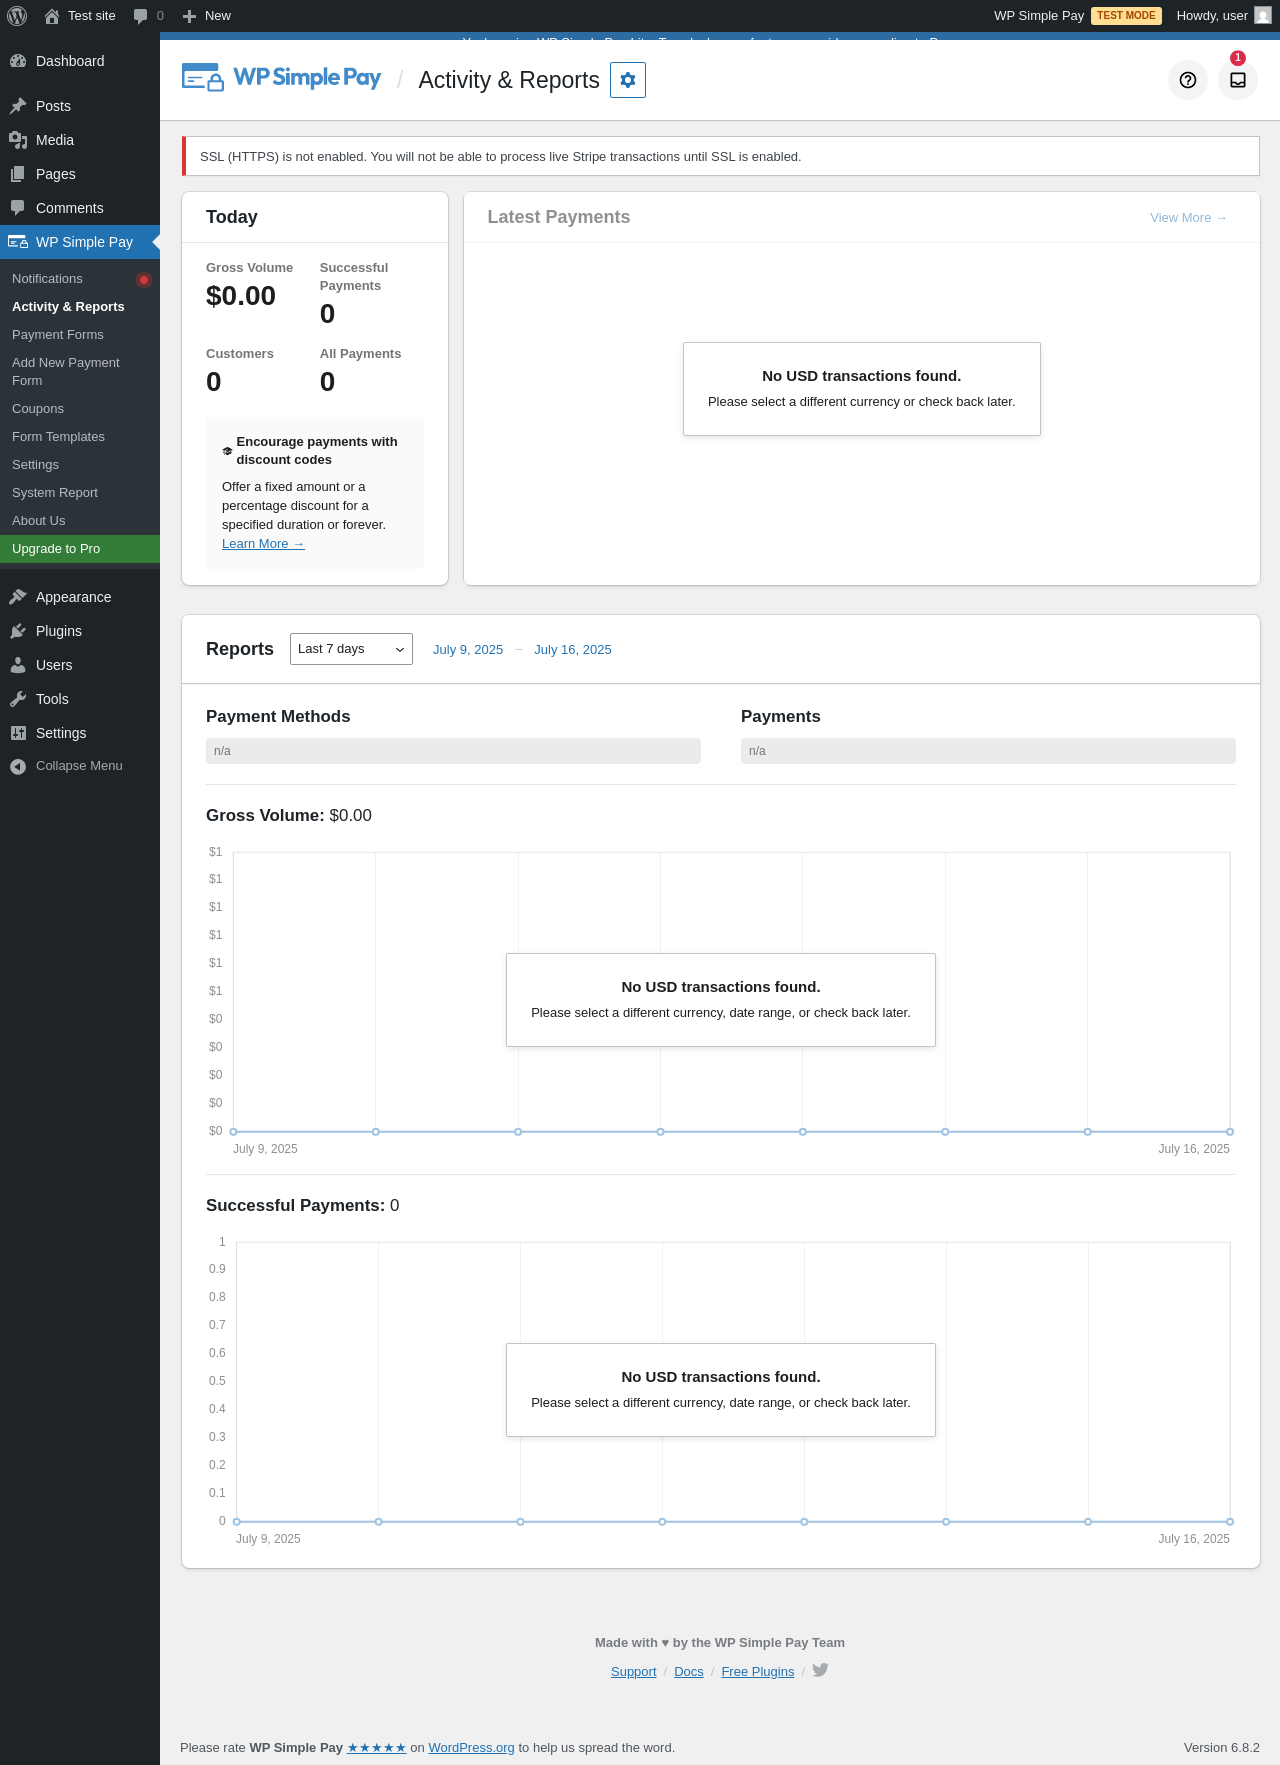The width and height of the screenshot is (1280, 1765).
Task: Open WordPress.org link
Action: coord(471,1748)
